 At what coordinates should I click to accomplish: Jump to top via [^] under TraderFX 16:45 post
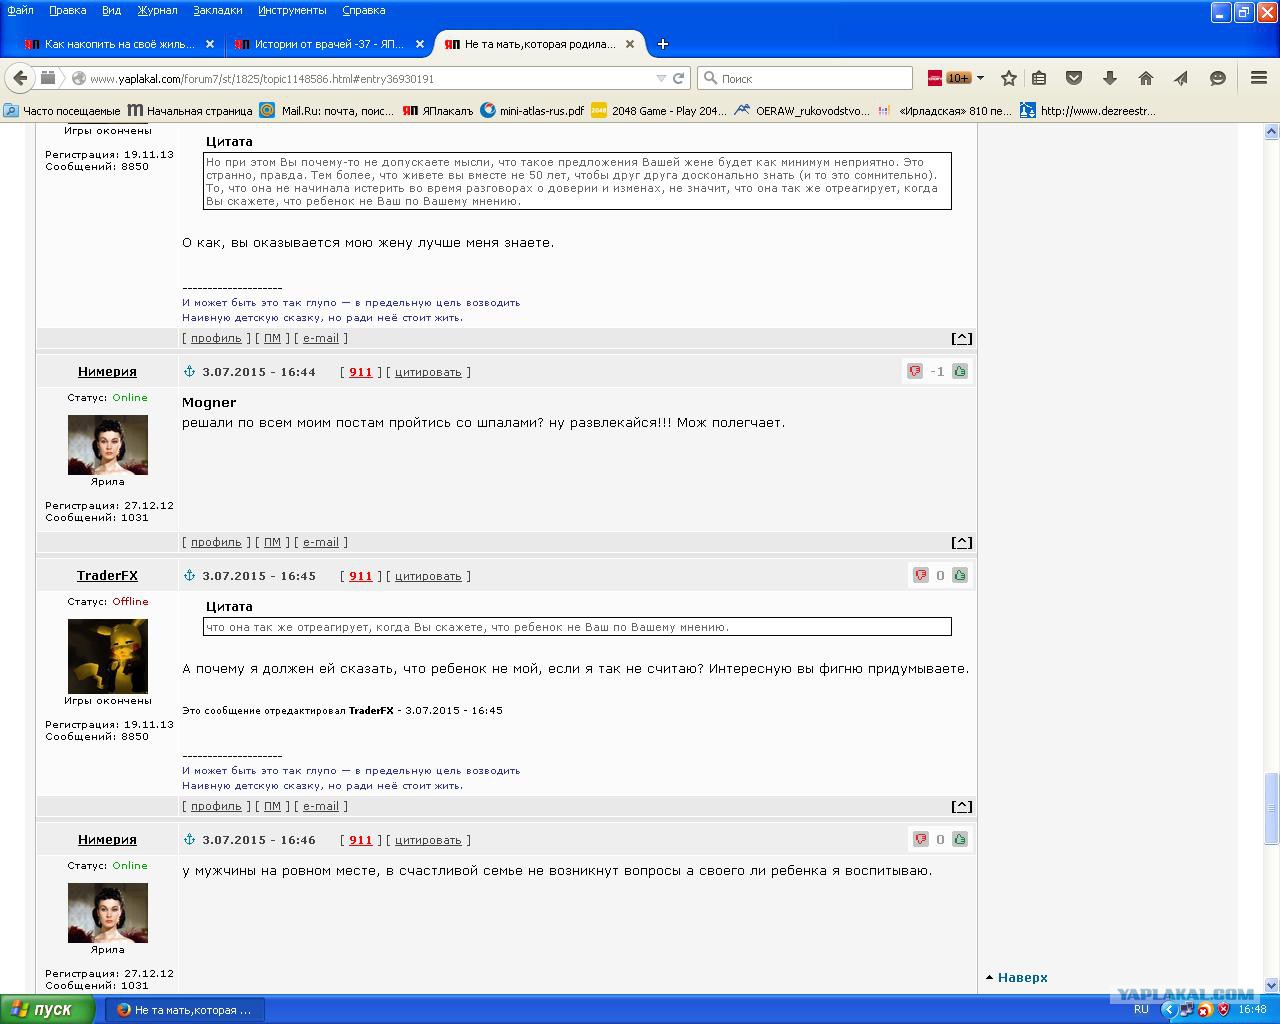961,806
